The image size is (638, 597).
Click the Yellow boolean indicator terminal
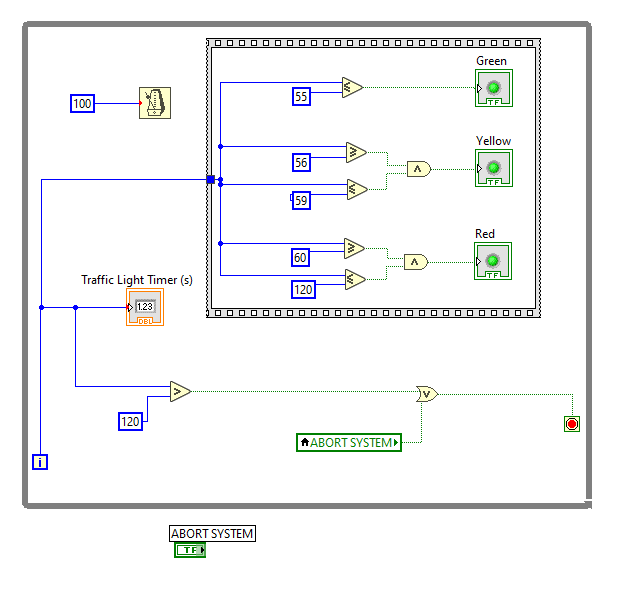point(494,168)
